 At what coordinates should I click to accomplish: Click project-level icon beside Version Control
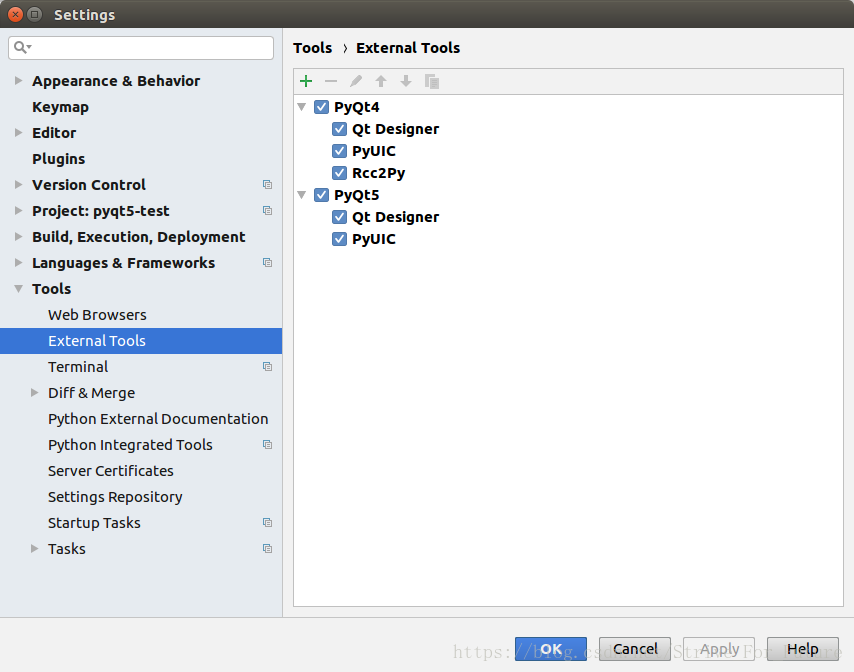267,185
